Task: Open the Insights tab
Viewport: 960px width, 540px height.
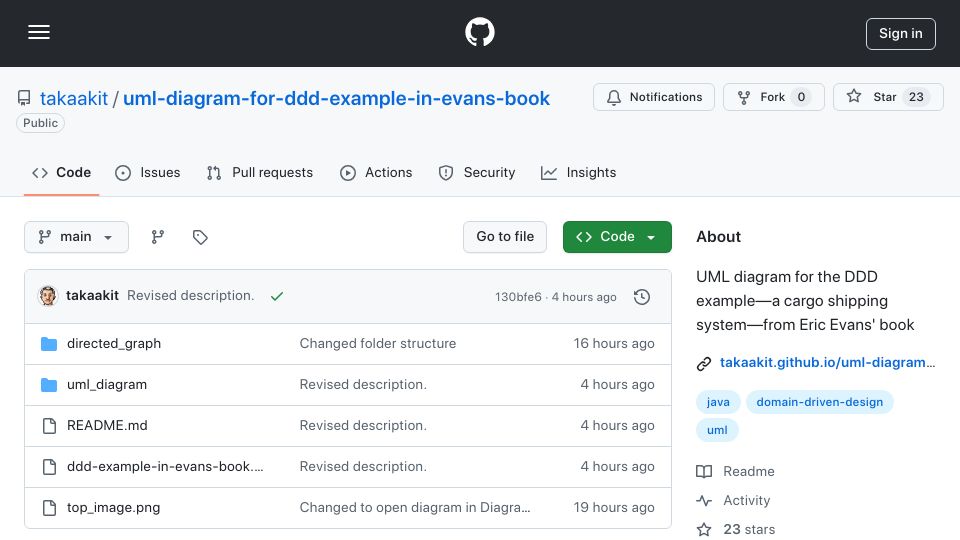Action: pos(579,173)
